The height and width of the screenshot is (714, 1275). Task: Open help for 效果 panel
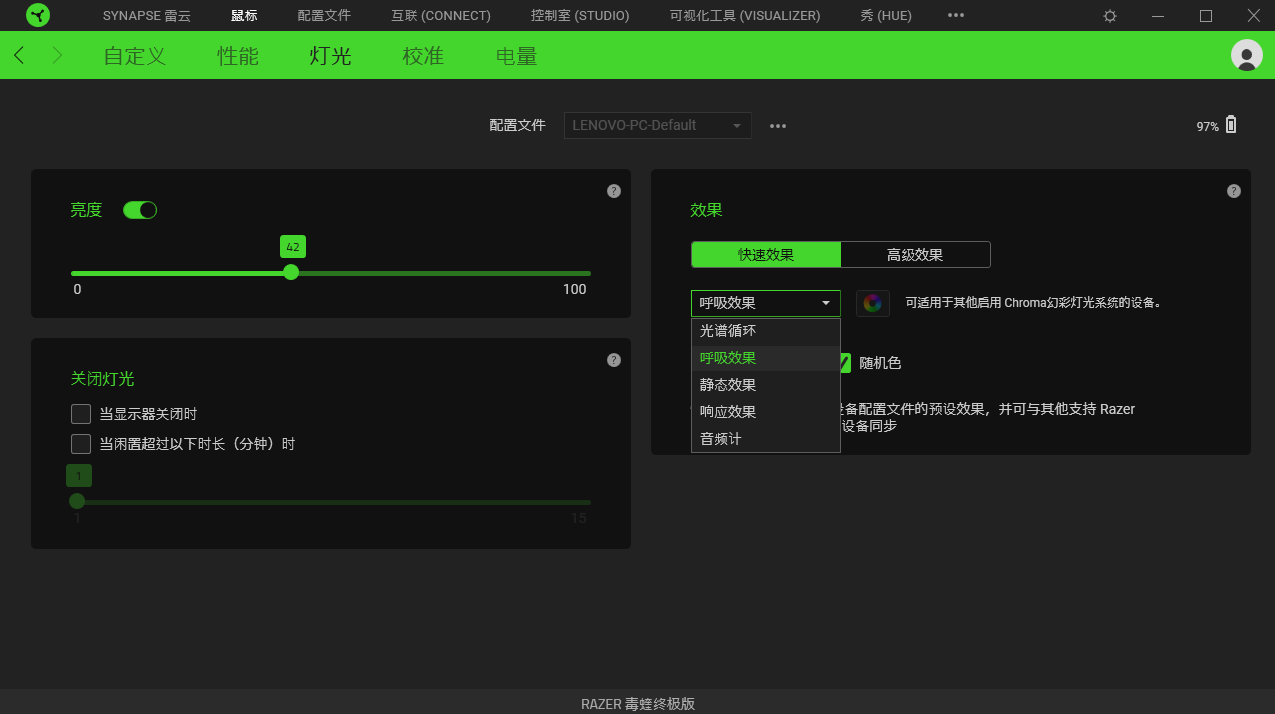pyautogui.click(x=1234, y=191)
